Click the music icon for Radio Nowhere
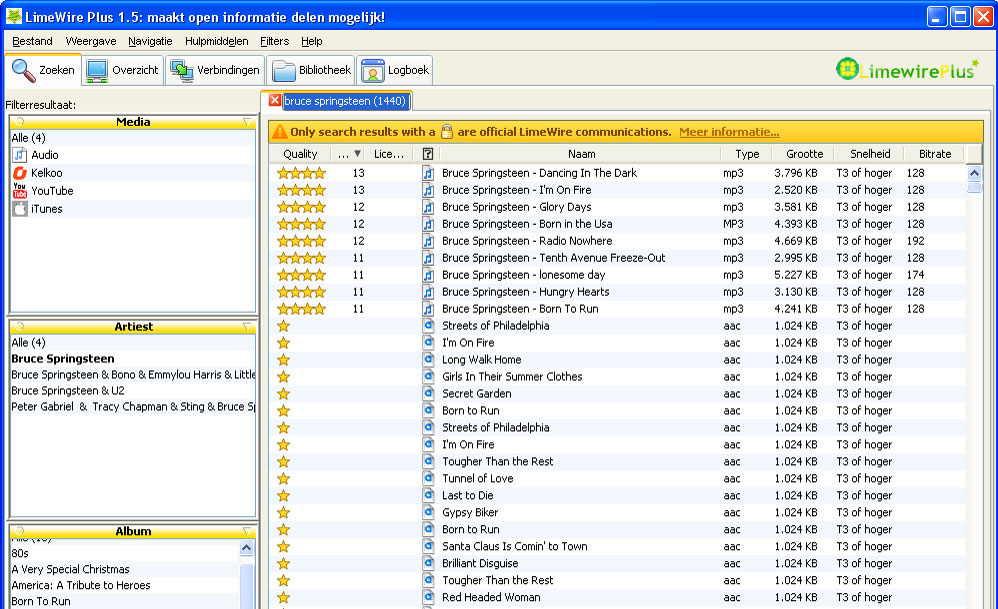Image resolution: width=998 pixels, height=609 pixels. (x=428, y=241)
